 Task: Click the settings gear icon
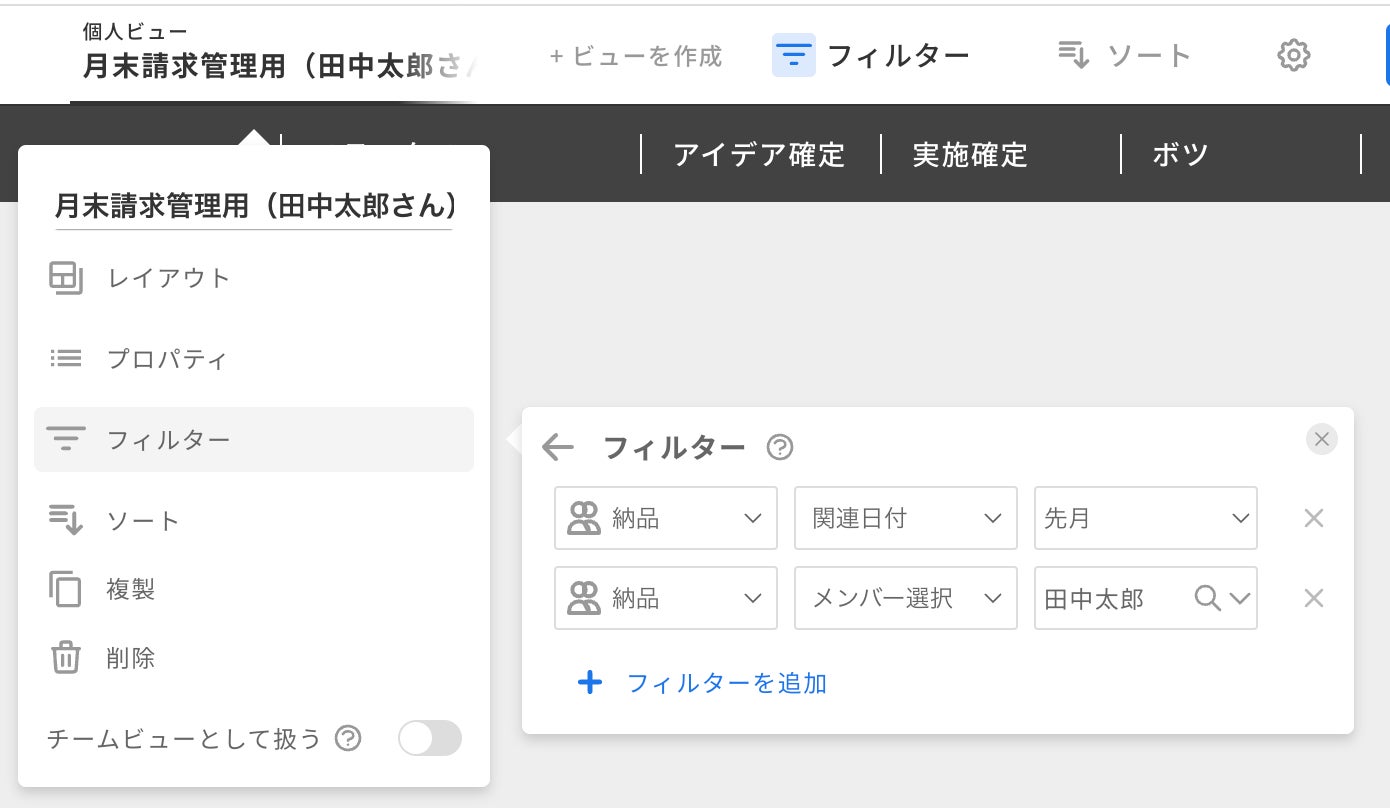[1293, 55]
